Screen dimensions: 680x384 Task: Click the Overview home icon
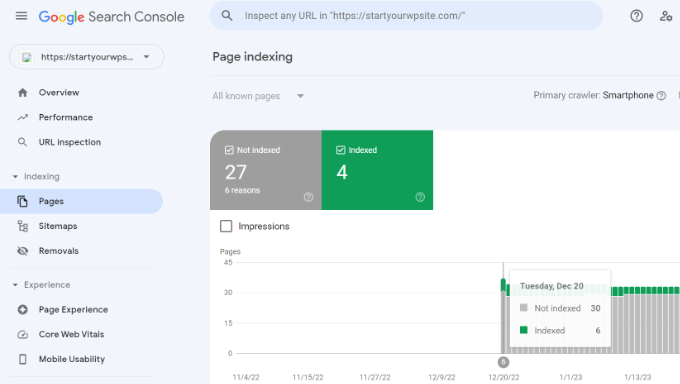pos(23,92)
